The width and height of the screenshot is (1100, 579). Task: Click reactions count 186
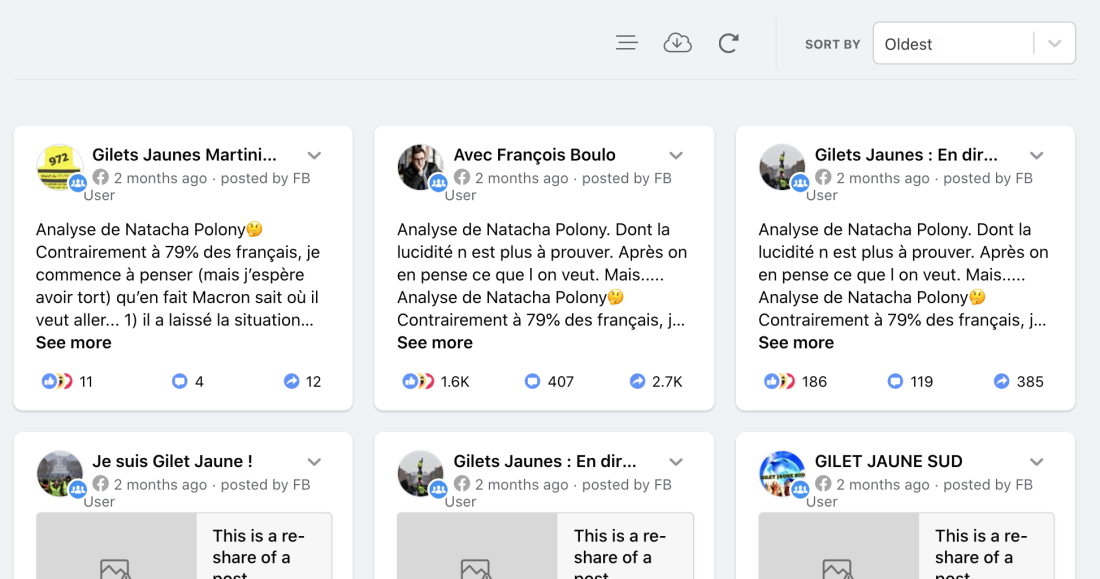[x=814, y=382]
